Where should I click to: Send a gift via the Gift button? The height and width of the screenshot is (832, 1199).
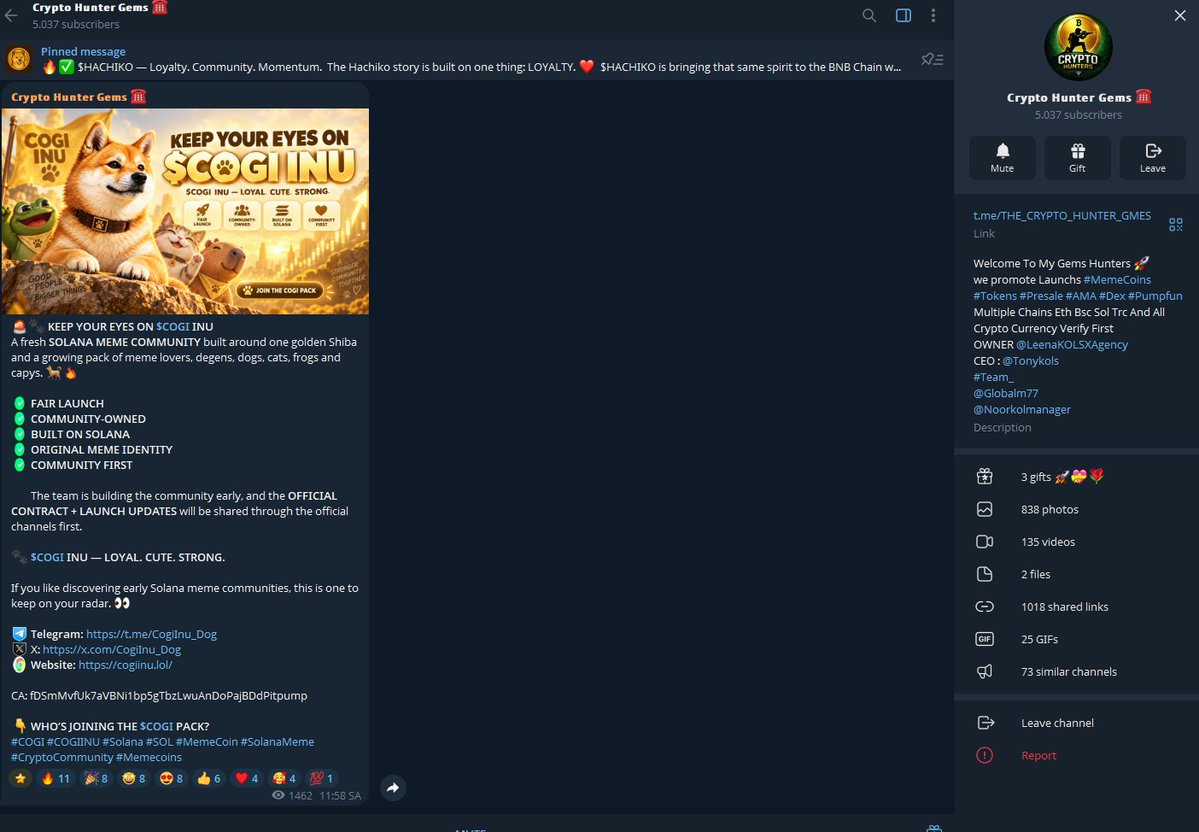point(1077,158)
